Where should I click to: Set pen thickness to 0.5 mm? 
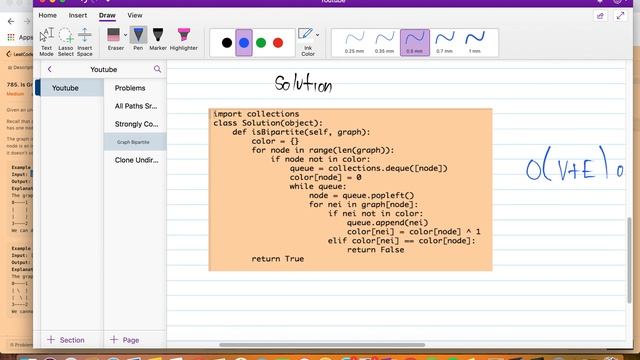[415, 42]
